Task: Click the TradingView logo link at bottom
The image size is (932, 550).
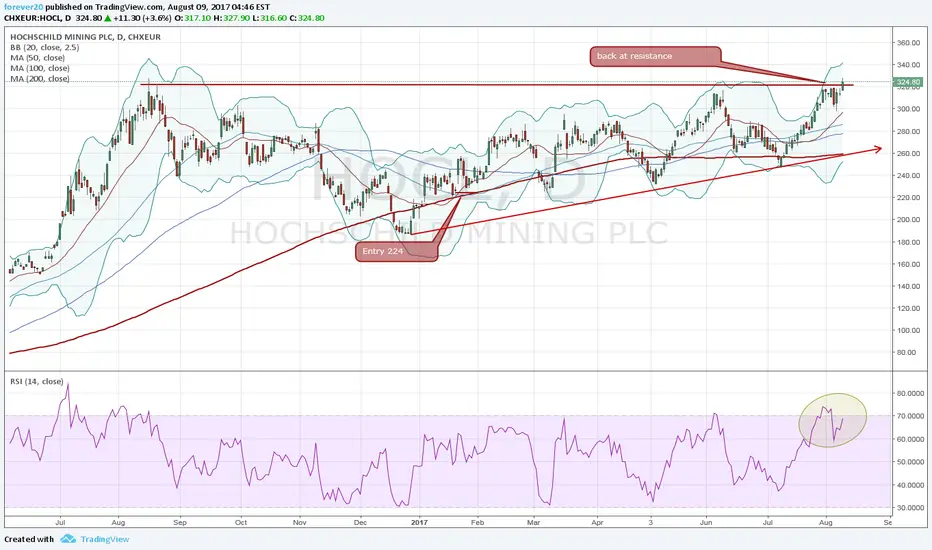Action: pyautogui.click(x=95, y=539)
